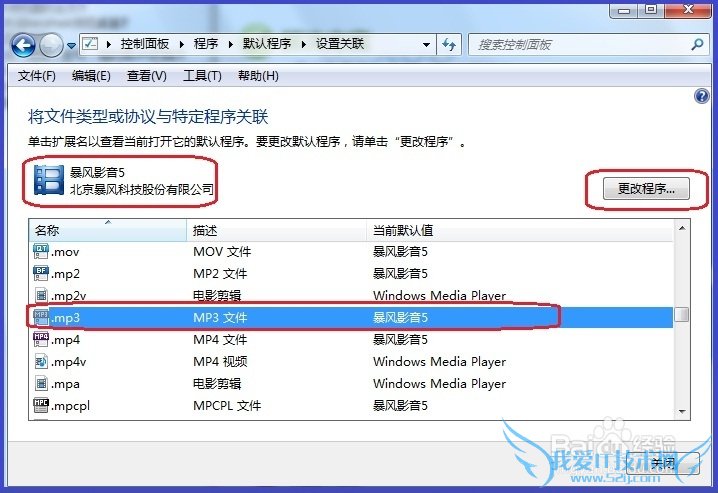
Task: Click the 暴风影音5 program icon
Action: (49, 180)
